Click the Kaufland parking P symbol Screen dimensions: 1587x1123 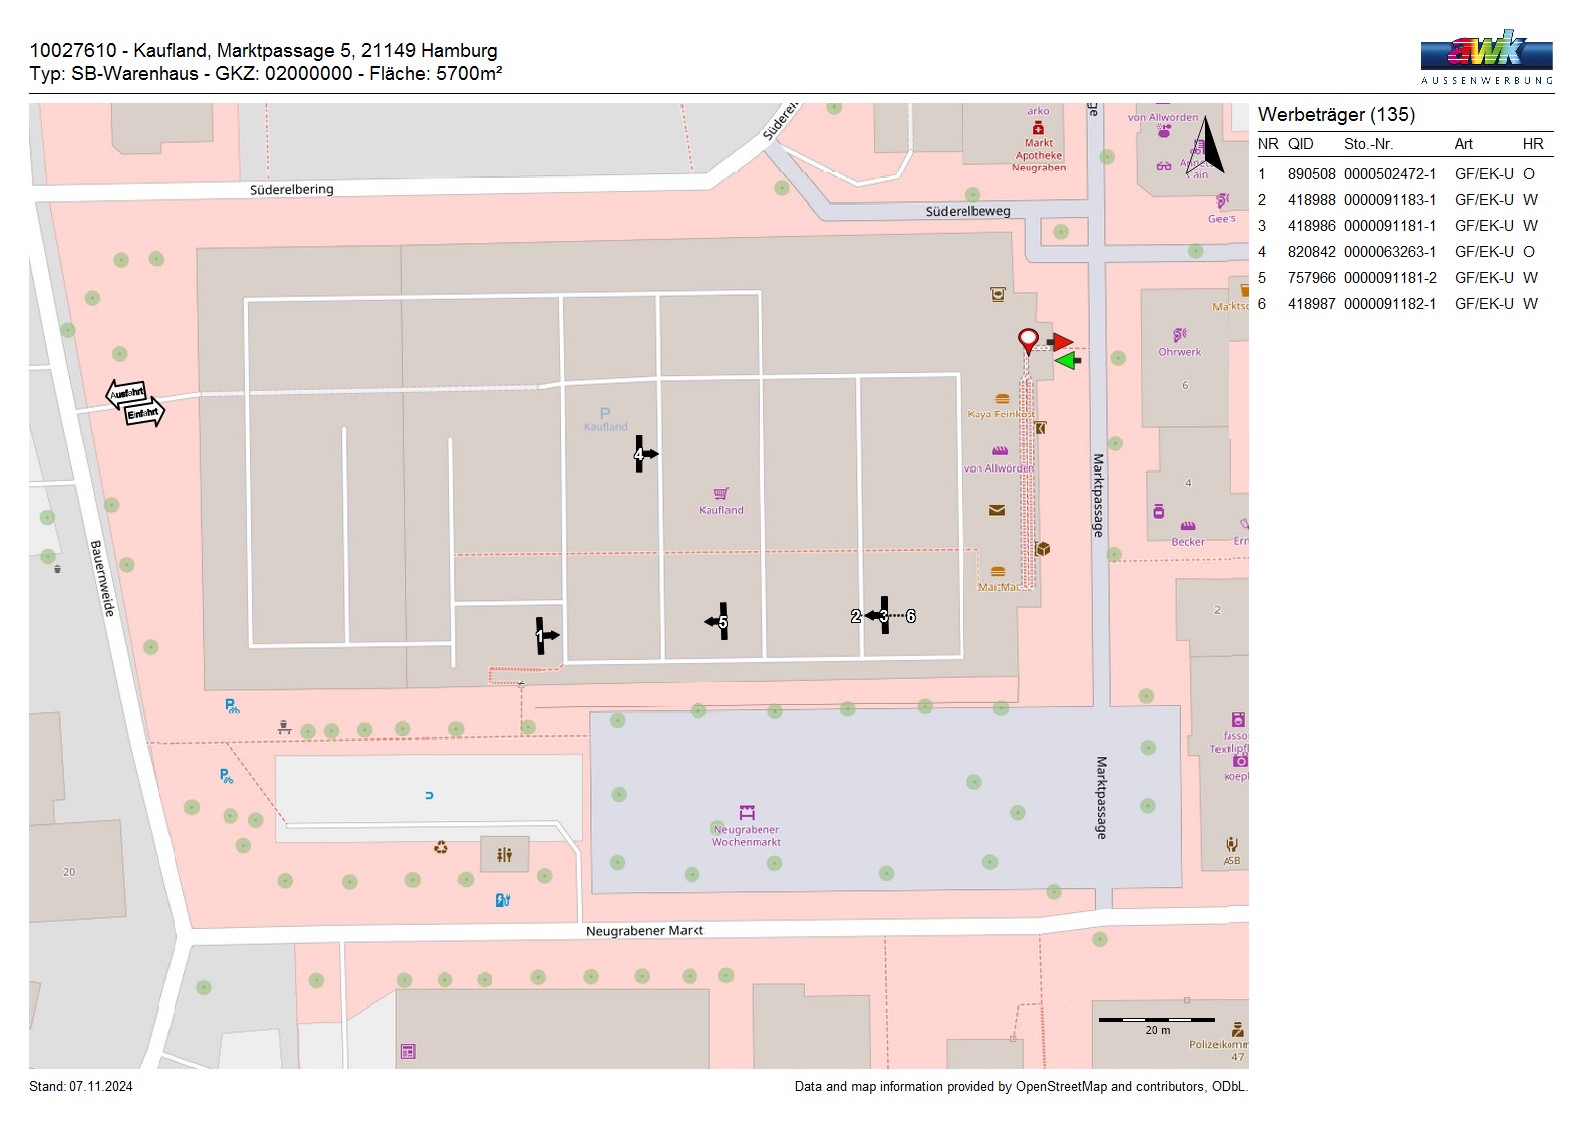coord(604,413)
